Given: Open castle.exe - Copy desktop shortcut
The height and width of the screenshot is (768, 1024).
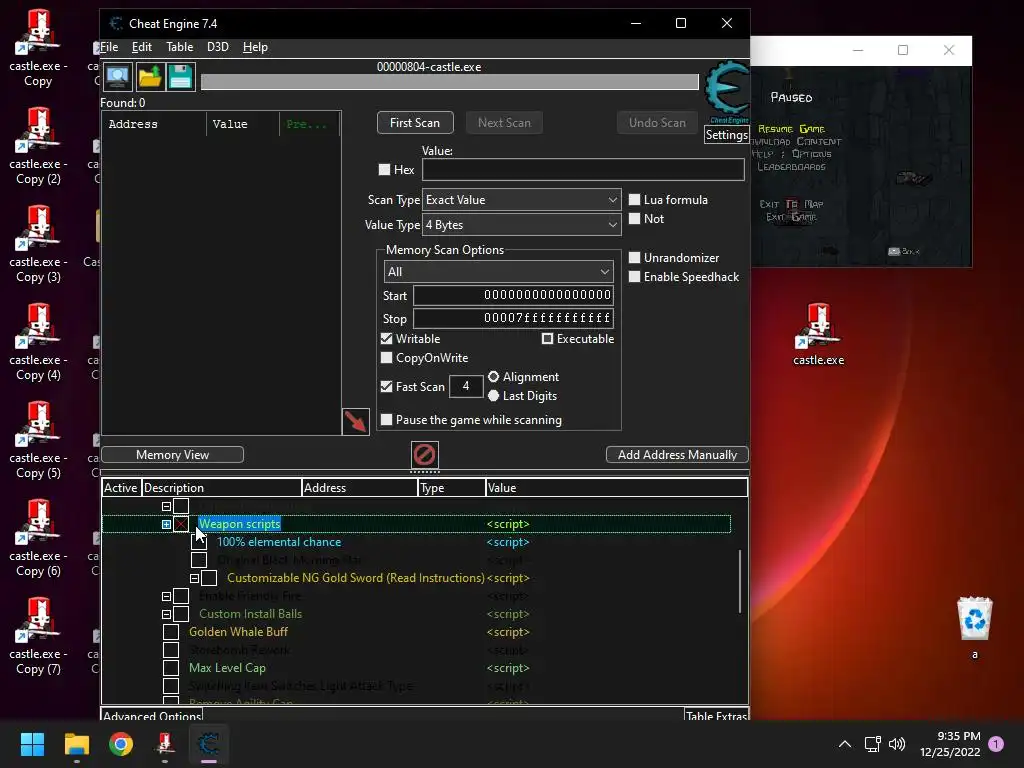Looking at the screenshot, I should pyautogui.click(x=38, y=49).
